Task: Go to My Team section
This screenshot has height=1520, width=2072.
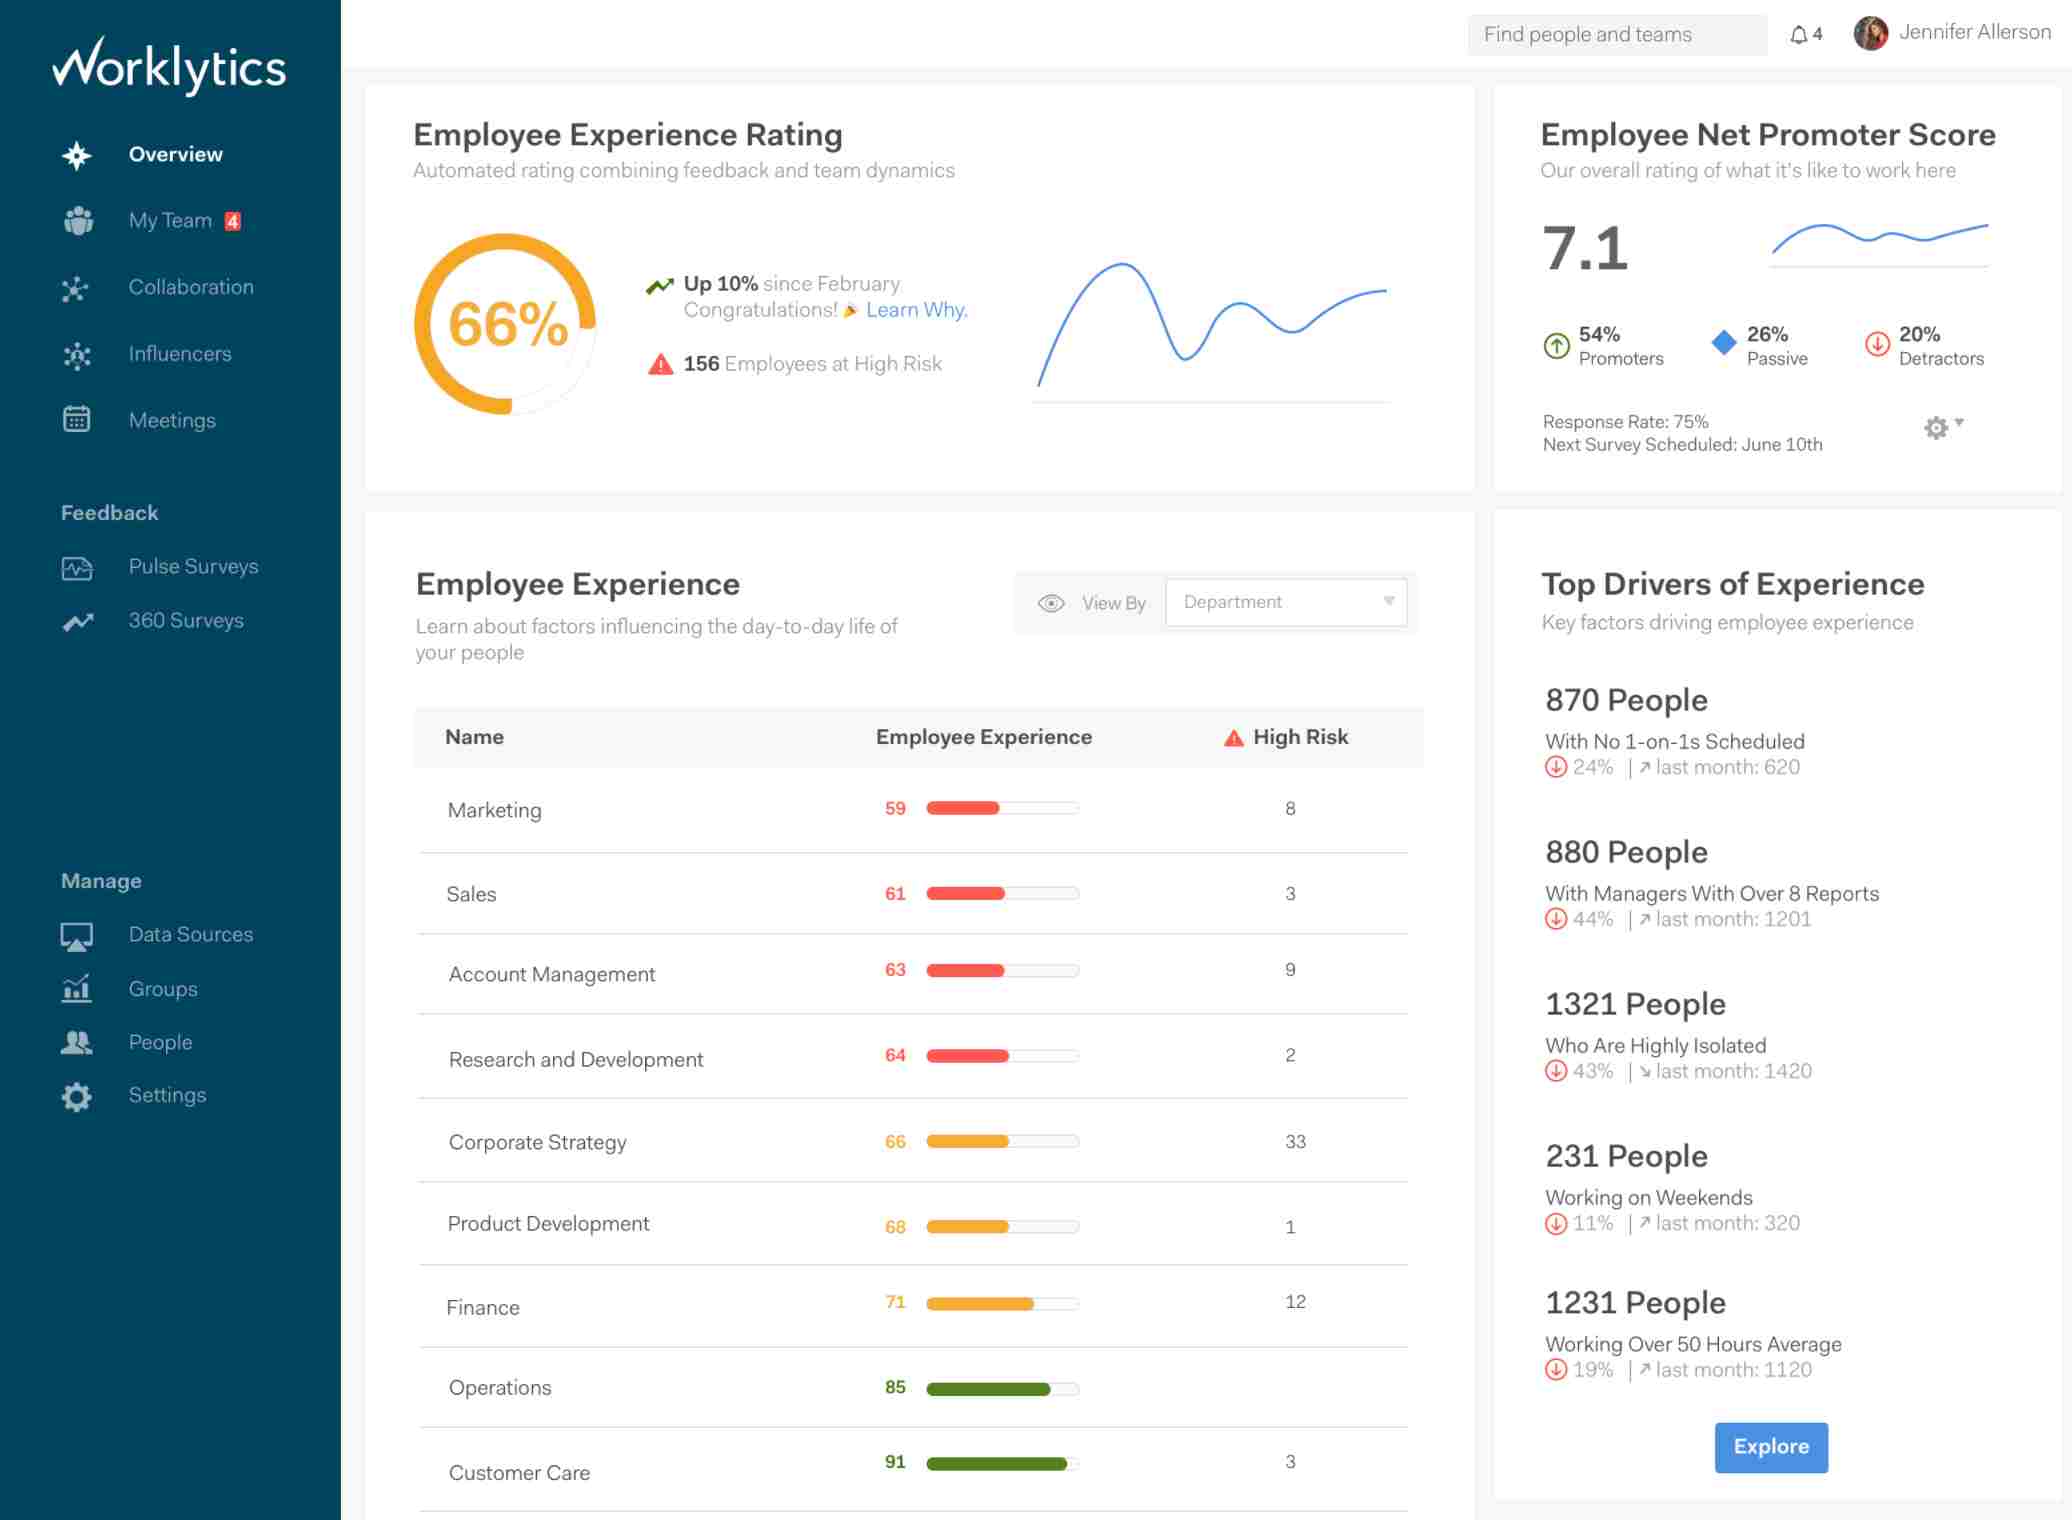Action: tap(170, 221)
